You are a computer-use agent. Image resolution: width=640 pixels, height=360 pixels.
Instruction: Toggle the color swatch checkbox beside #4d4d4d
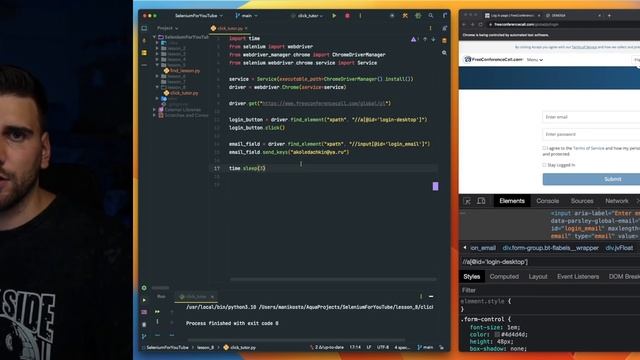pos(497,334)
